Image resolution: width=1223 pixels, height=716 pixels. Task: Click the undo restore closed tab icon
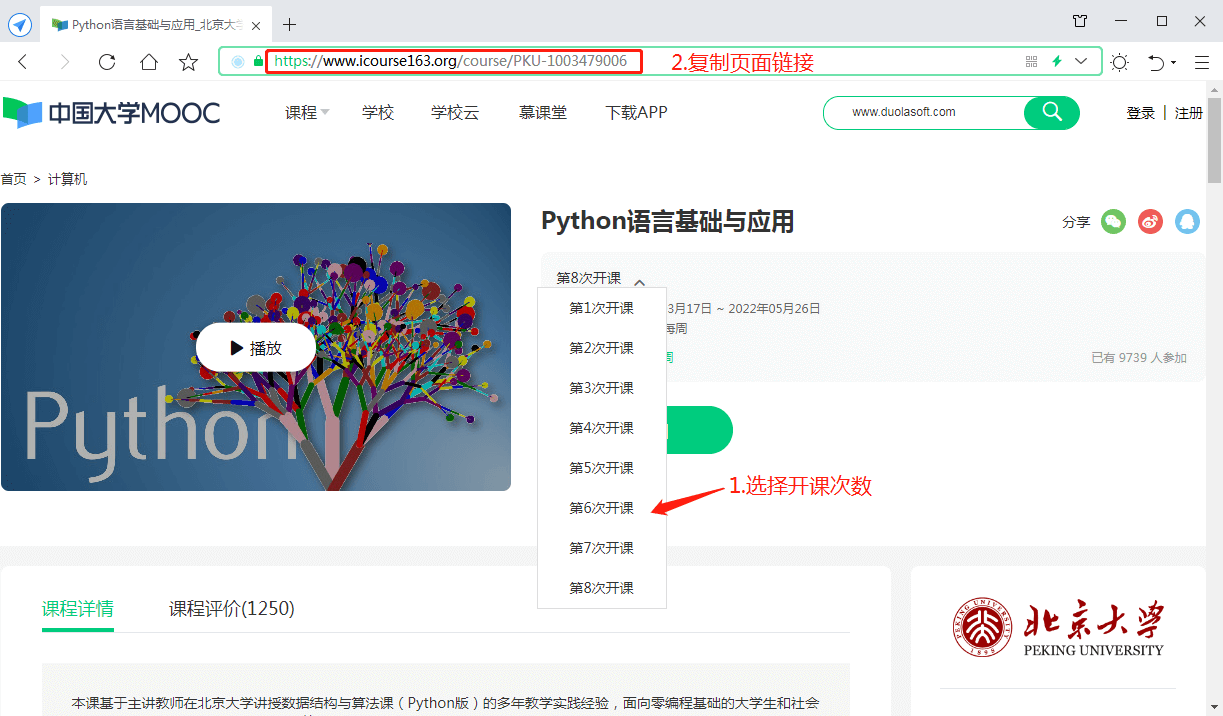click(1157, 62)
